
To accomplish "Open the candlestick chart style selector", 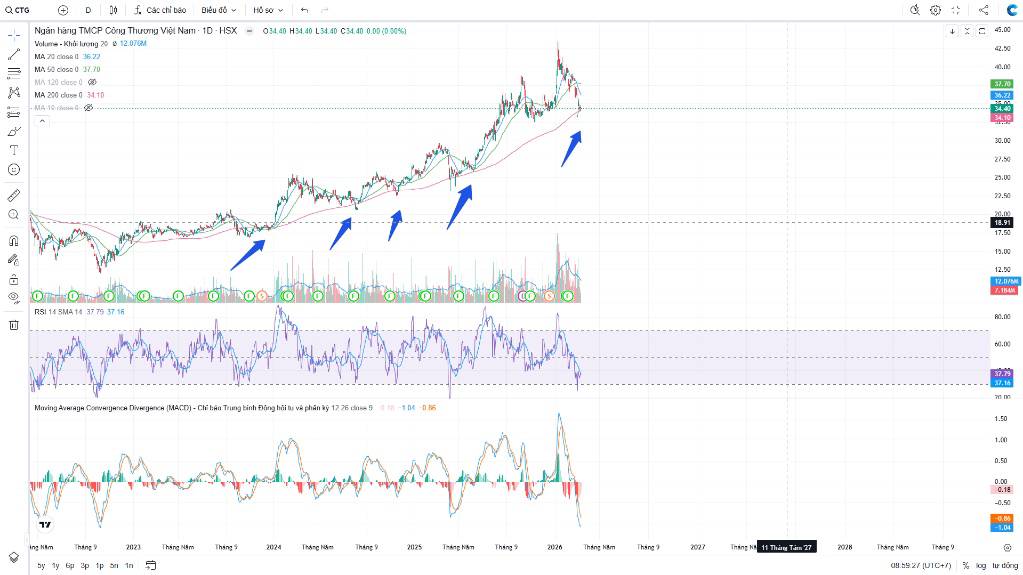I will click(x=114, y=10).
